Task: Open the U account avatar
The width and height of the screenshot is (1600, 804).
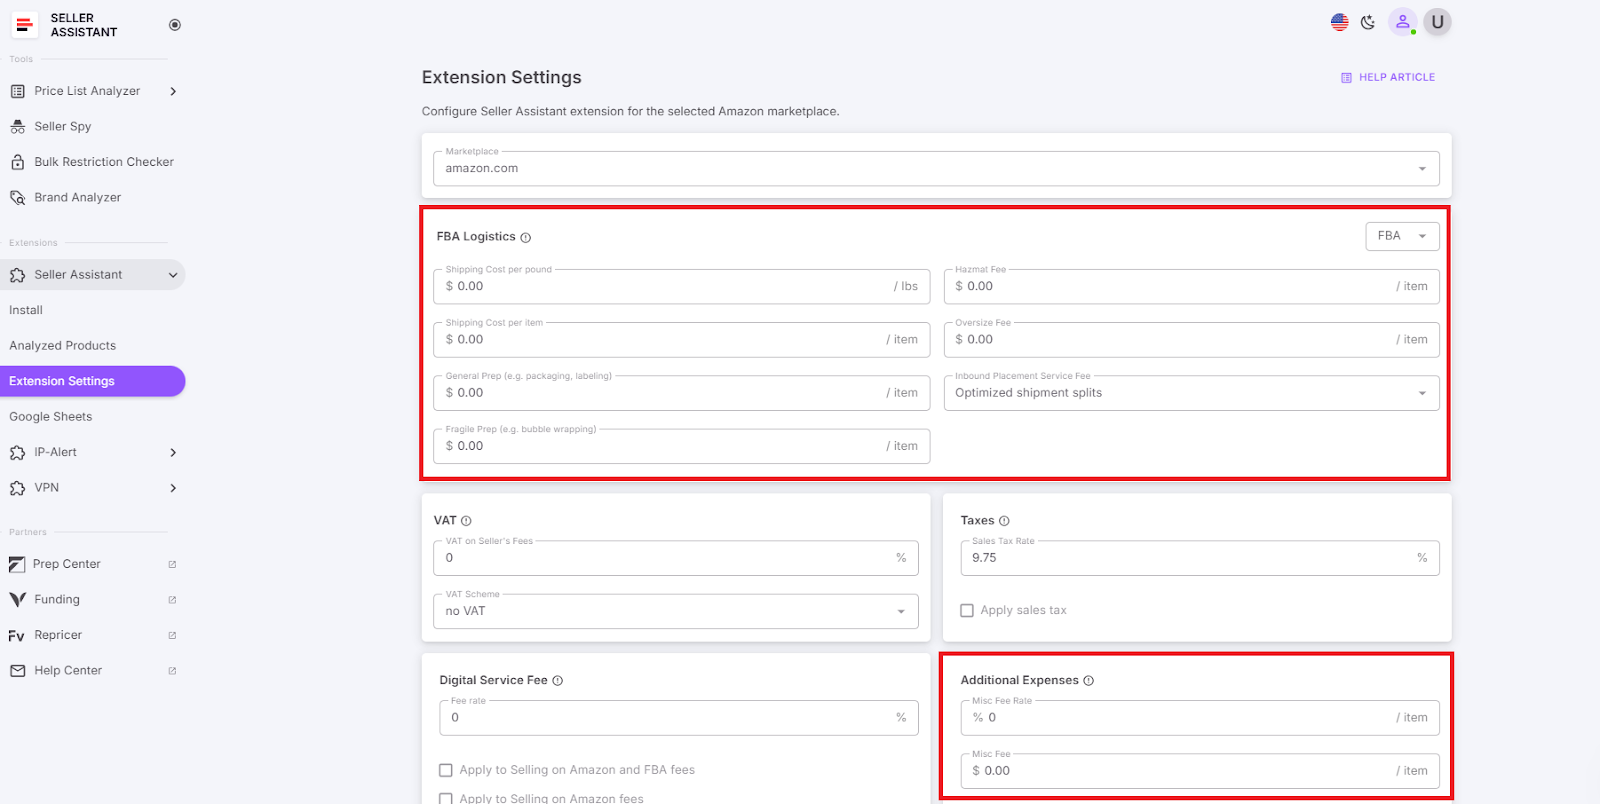Action: pos(1437,22)
